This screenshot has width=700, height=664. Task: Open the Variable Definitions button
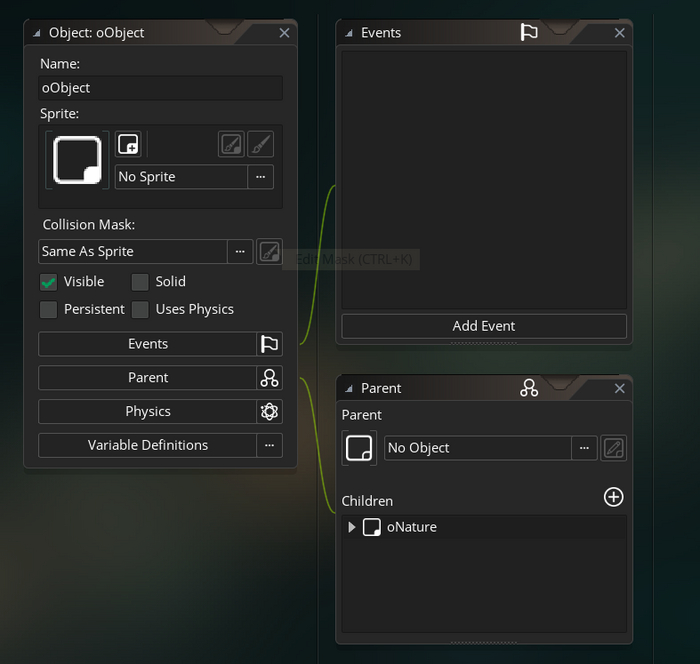[147, 446]
